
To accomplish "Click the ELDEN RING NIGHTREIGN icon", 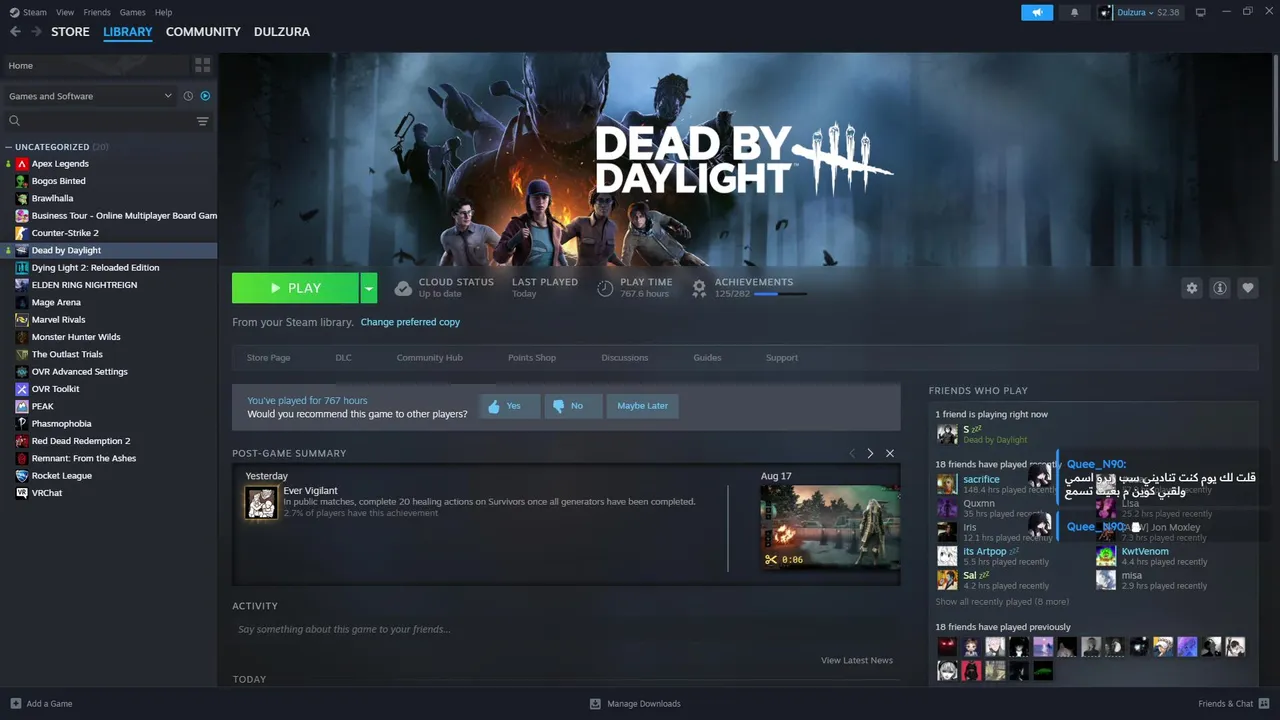I will [x=22, y=285].
